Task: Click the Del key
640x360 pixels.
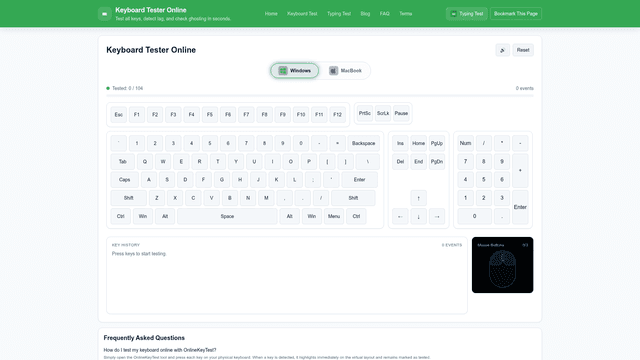Action: 400,162
